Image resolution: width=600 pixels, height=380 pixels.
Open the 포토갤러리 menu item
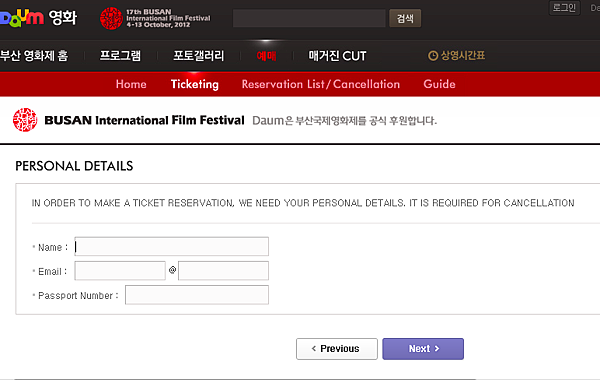(199, 56)
